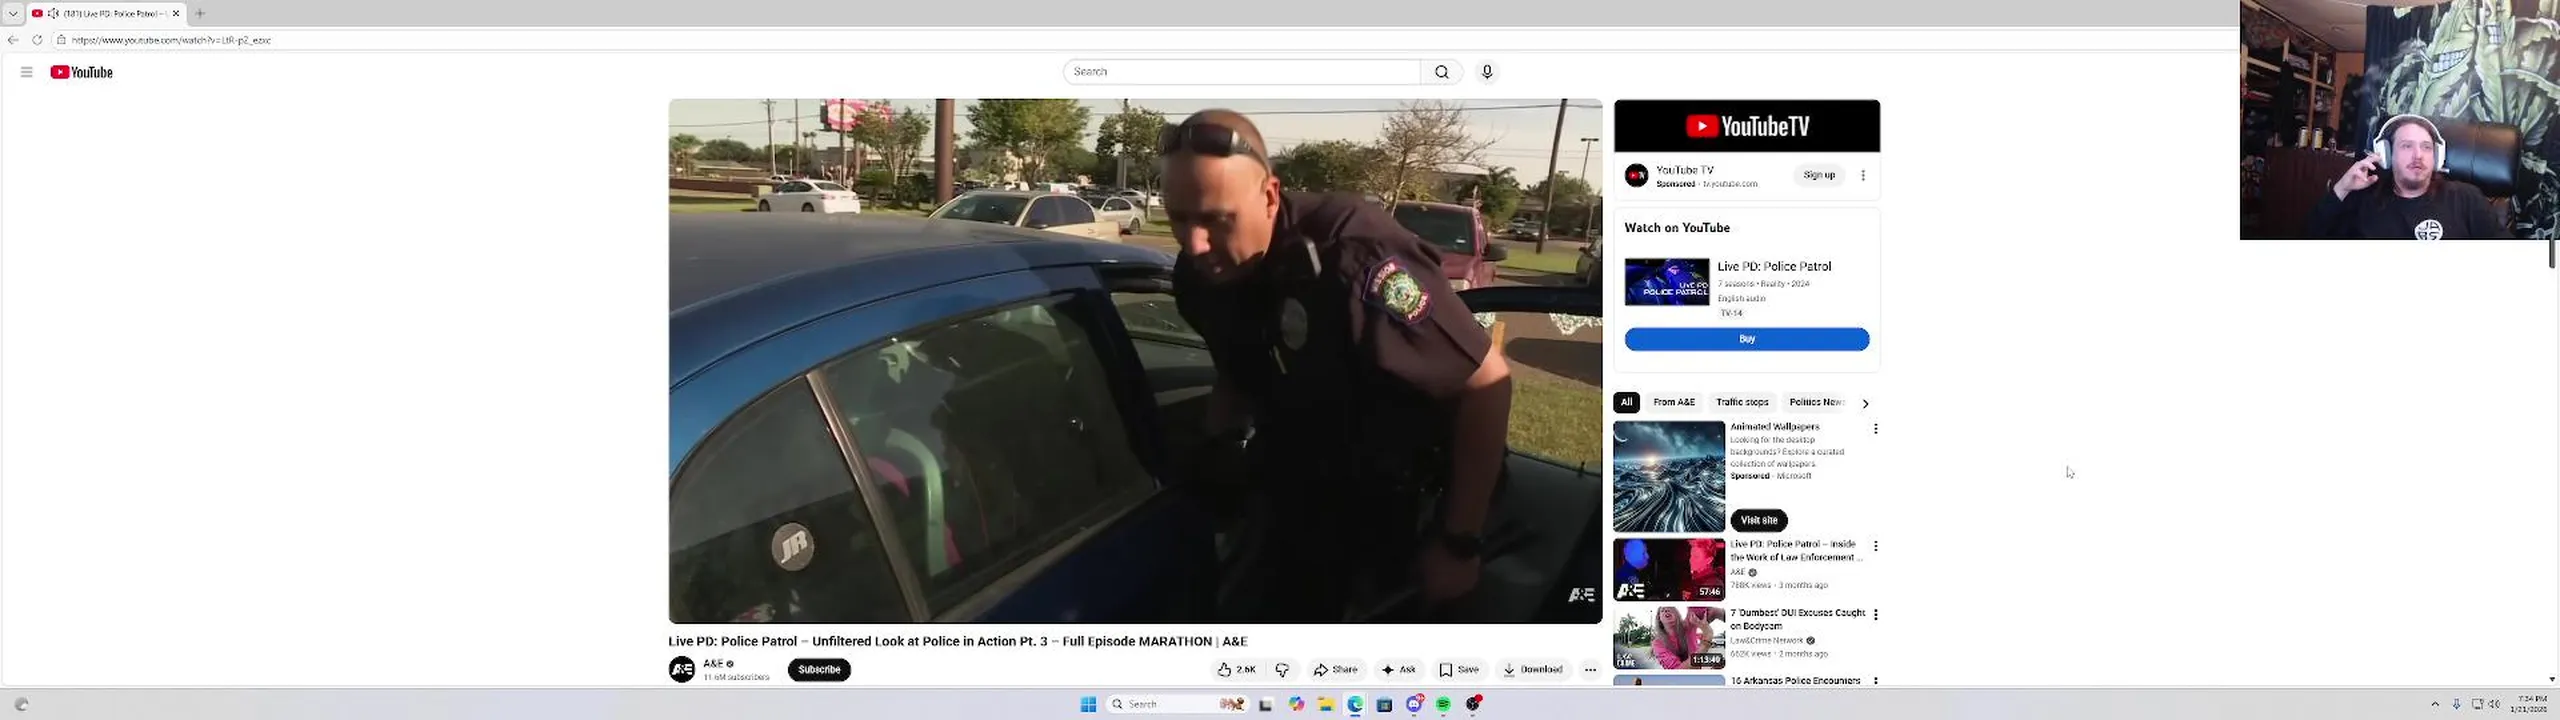Go to the YouTube home logo

tap(81, 72)
